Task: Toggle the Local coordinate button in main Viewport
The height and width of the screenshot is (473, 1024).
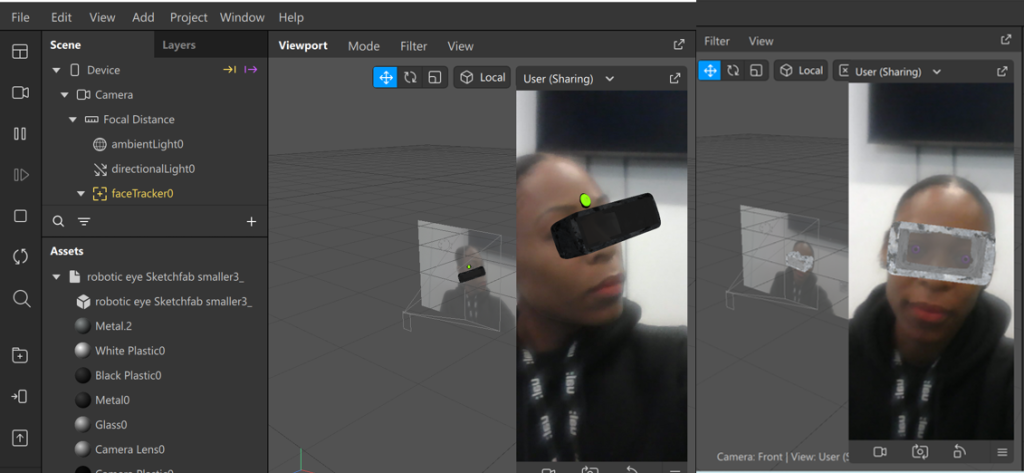Action: (482, 77)
